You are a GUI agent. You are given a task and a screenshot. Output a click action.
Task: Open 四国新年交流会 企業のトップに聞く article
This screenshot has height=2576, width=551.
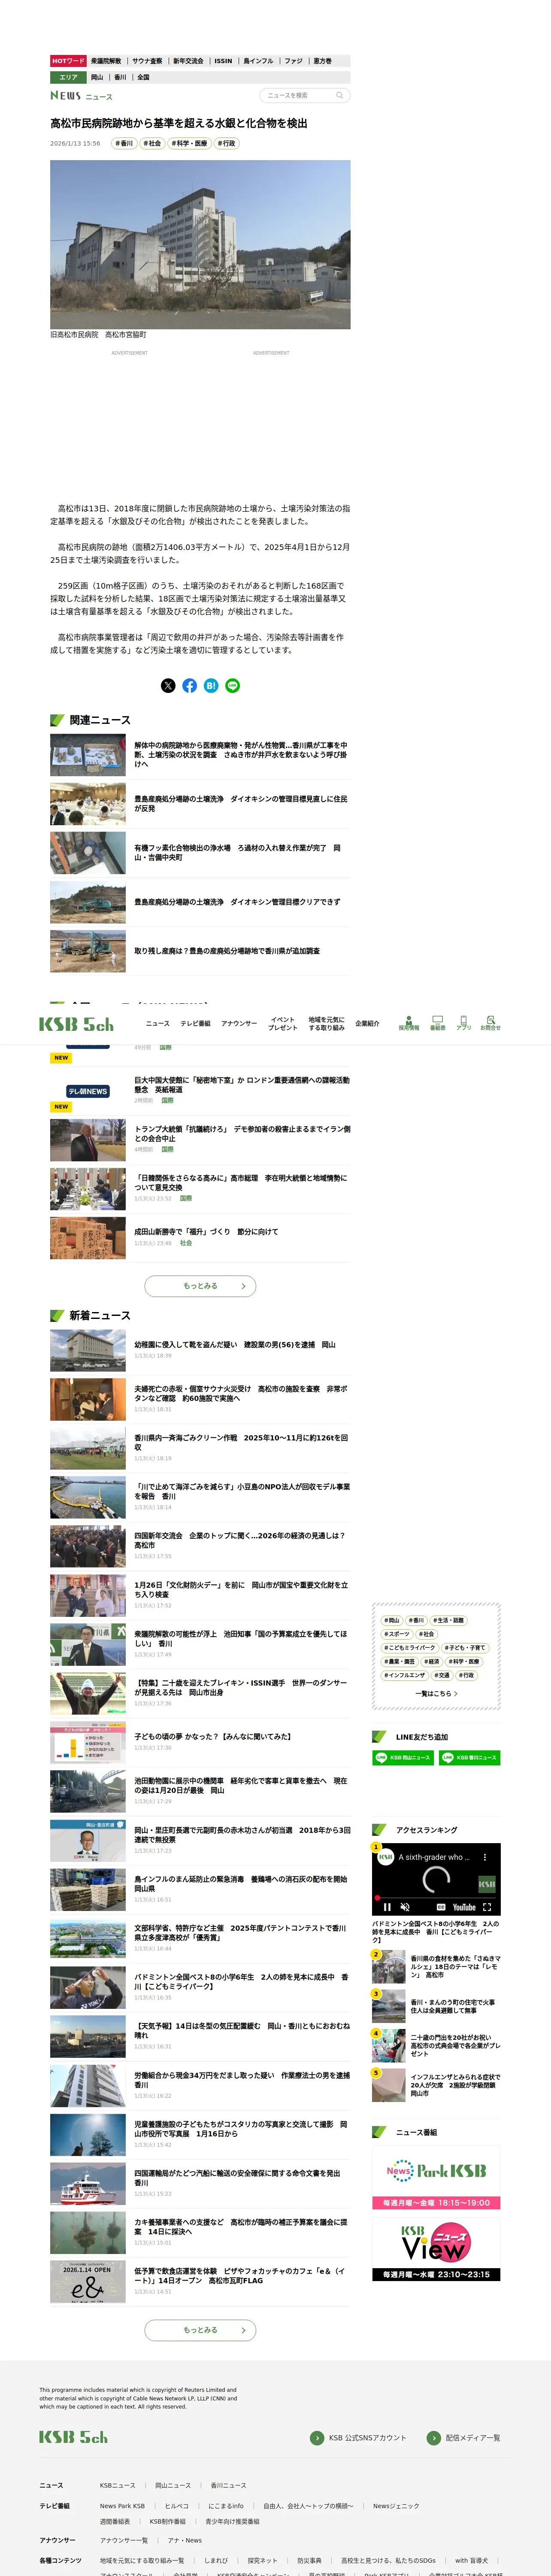click(200, 1545)
